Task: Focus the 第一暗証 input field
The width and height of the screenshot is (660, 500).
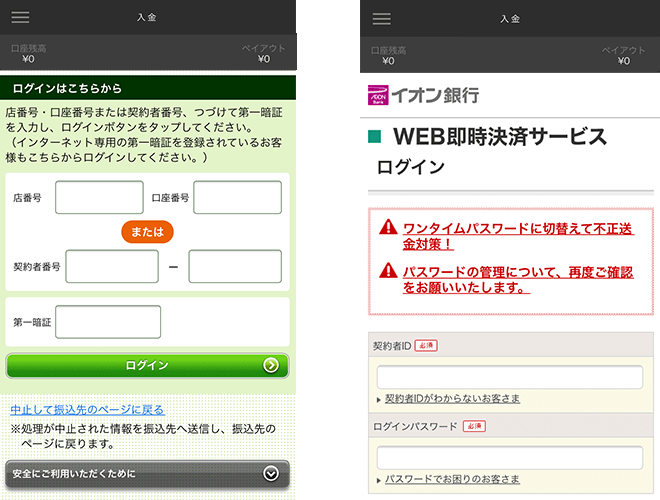Action: [x=108, y=322]
